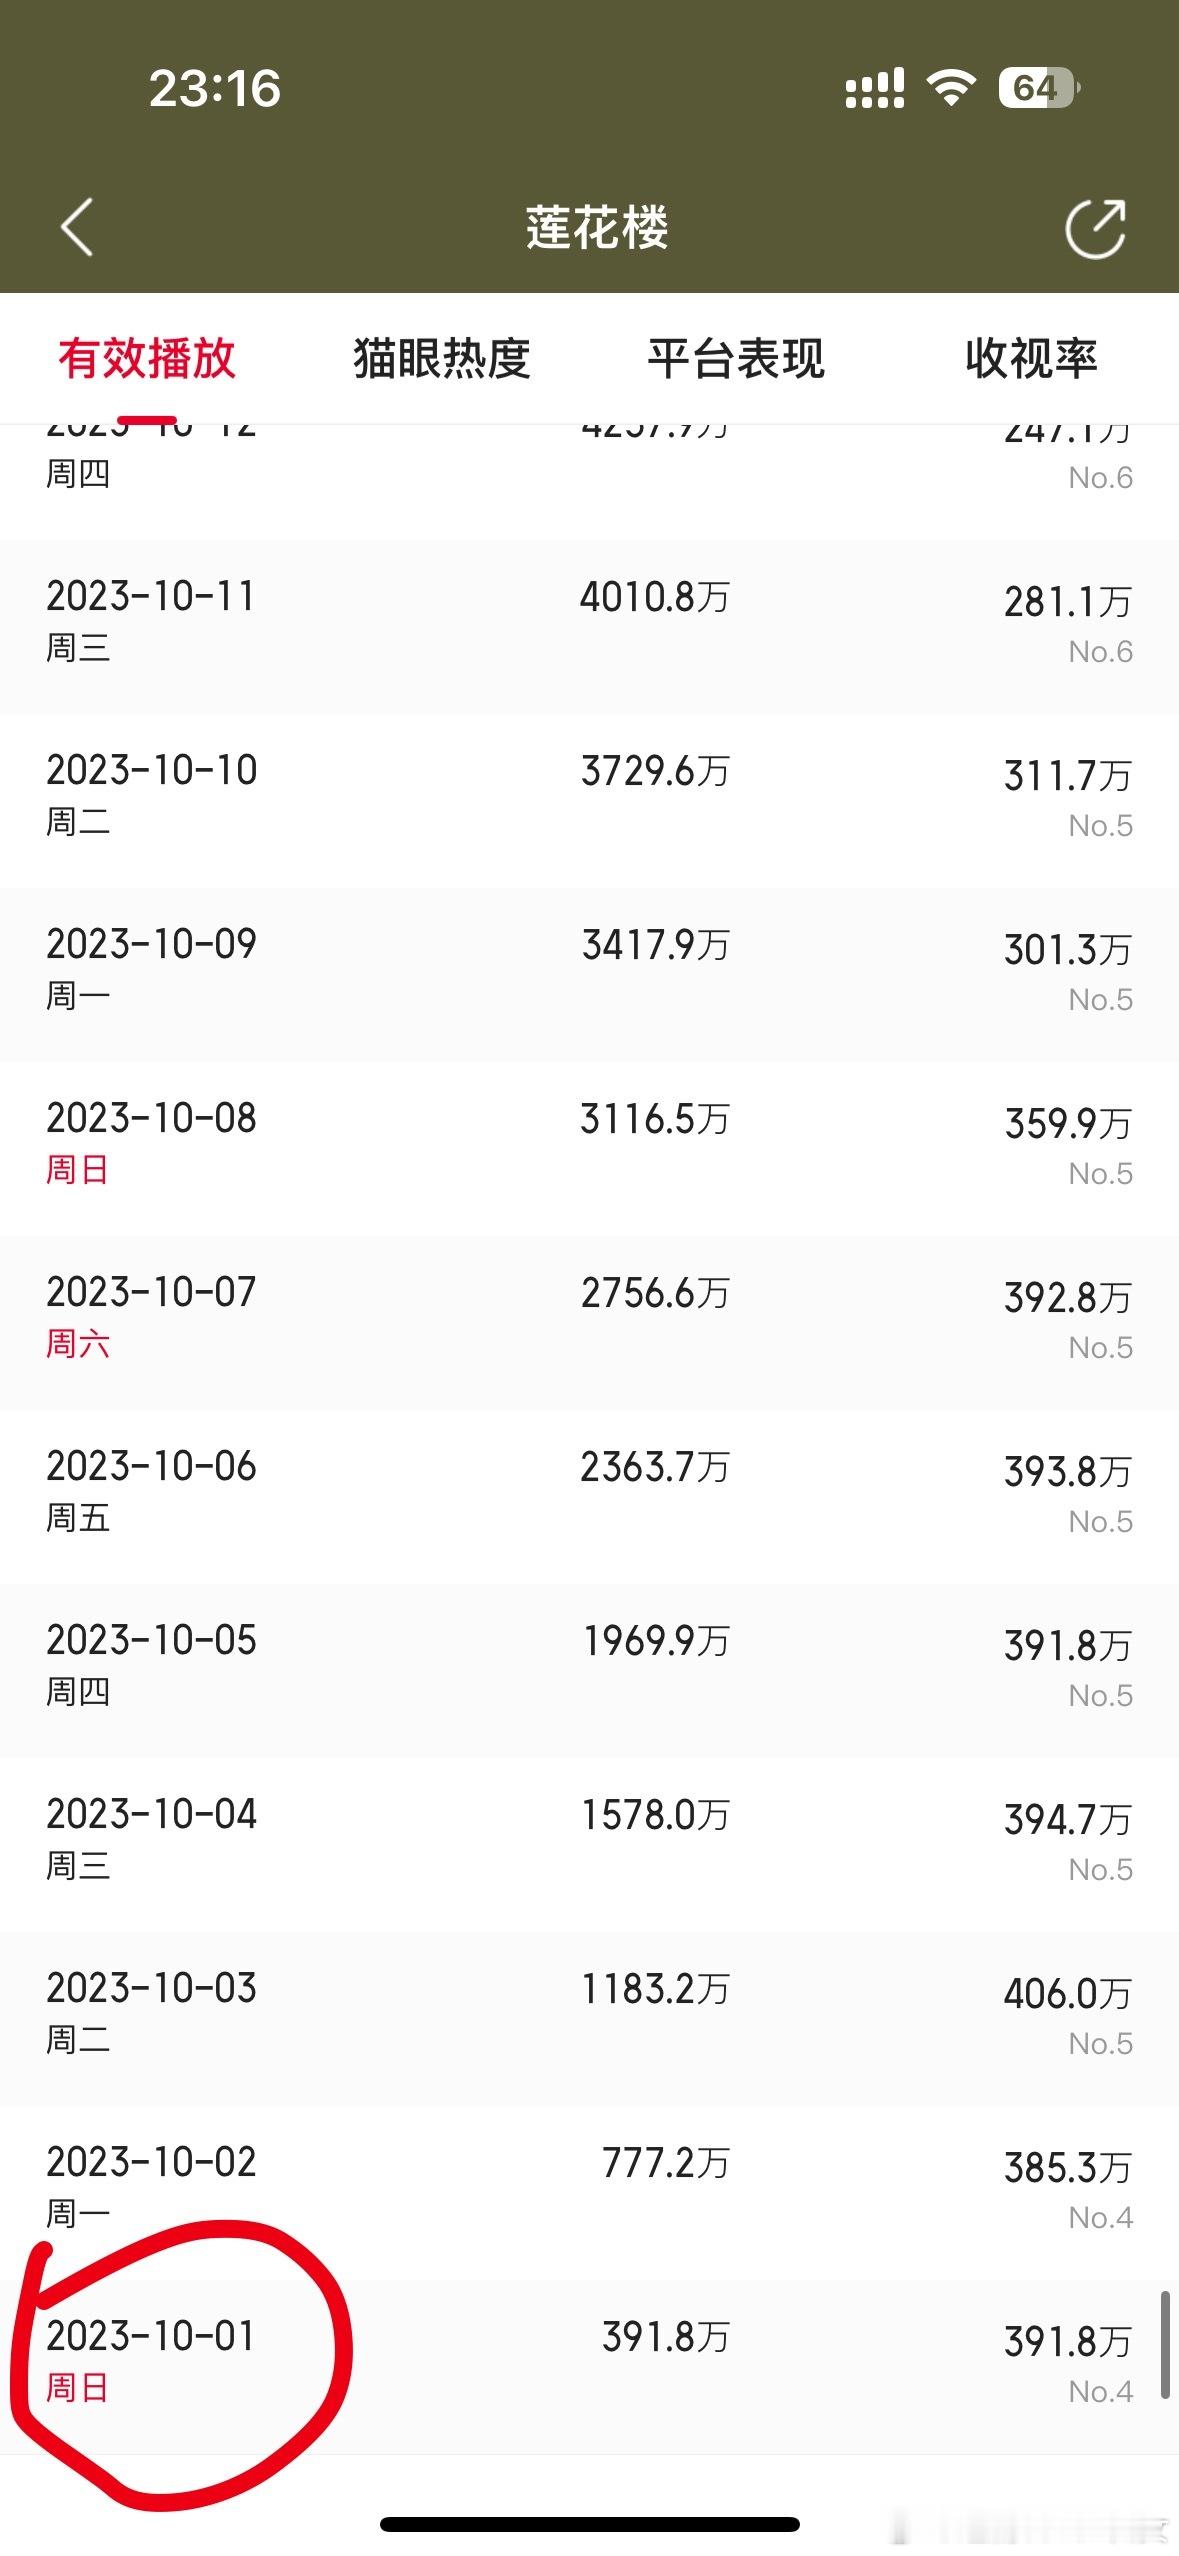Screen dimensions: 1179x2556
Task: Select the 2023-10-05 date row
Action: [x=589, y=1671]
